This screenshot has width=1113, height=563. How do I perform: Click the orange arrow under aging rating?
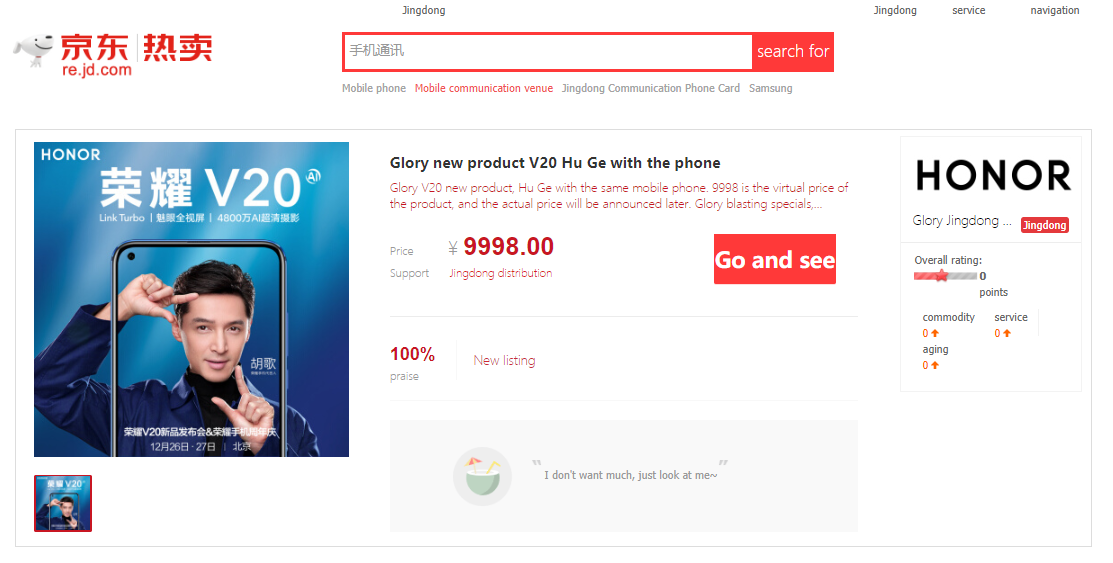(x=935, y=365)
